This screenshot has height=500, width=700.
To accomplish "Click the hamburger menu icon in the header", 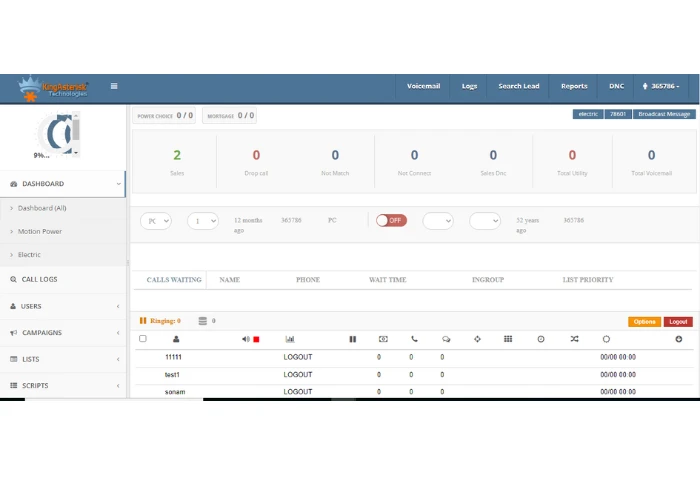I will pos(114,86).
